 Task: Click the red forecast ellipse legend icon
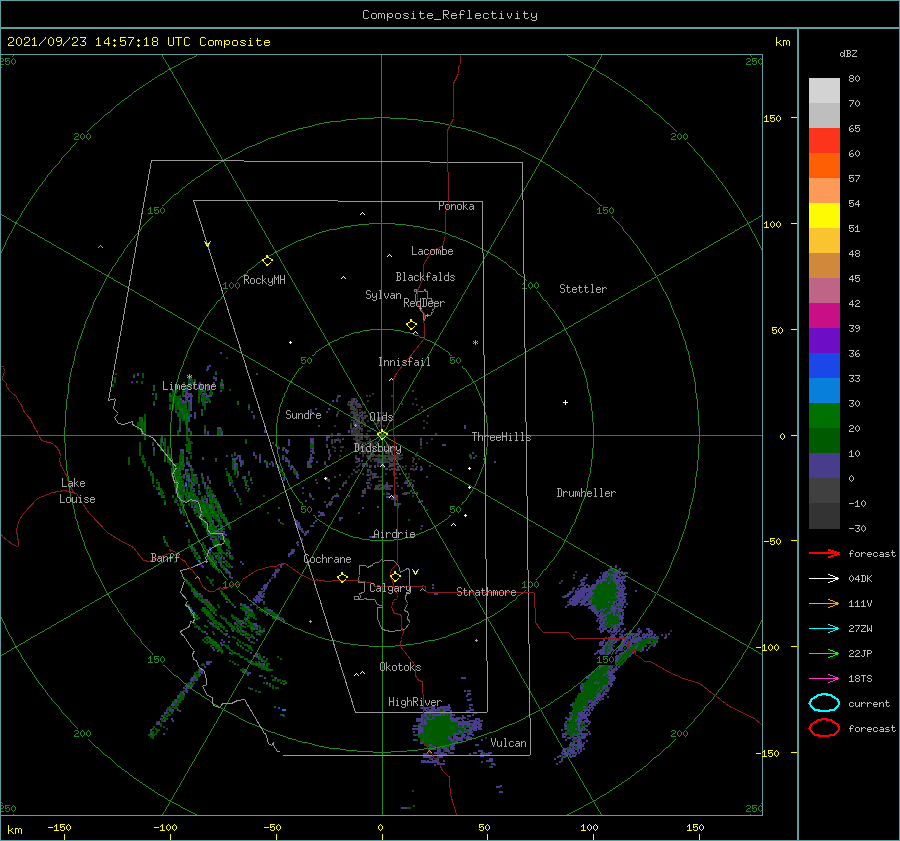[x=824, y=728]
